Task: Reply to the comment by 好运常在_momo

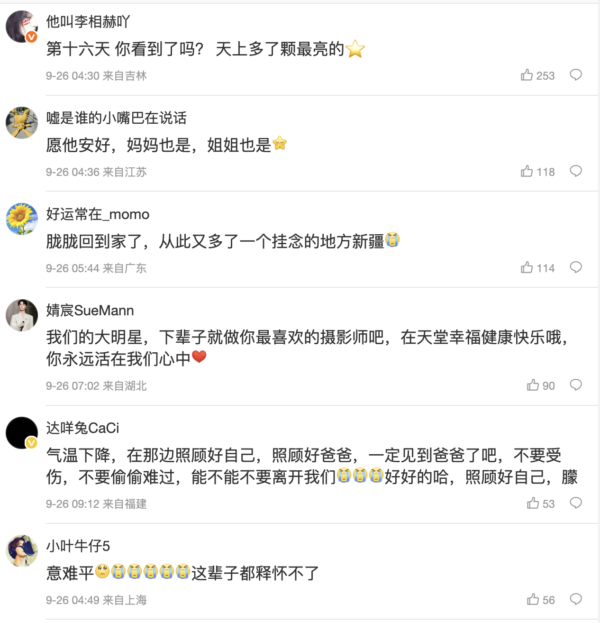Action: (576, 267)
